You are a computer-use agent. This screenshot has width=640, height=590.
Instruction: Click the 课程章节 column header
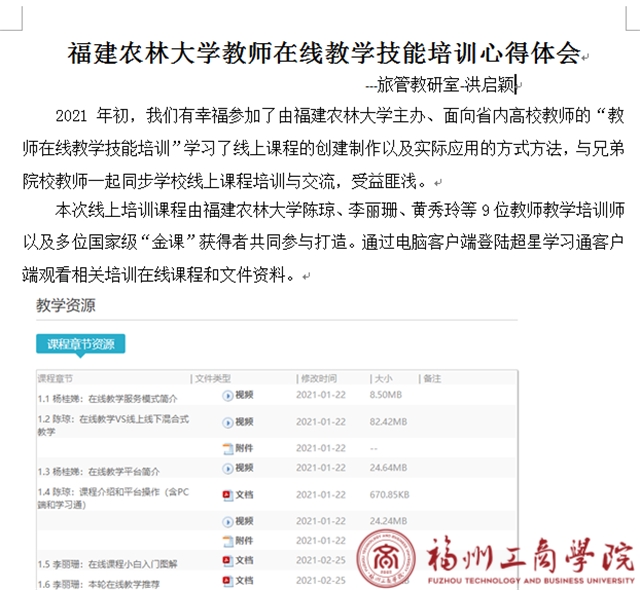55,379
